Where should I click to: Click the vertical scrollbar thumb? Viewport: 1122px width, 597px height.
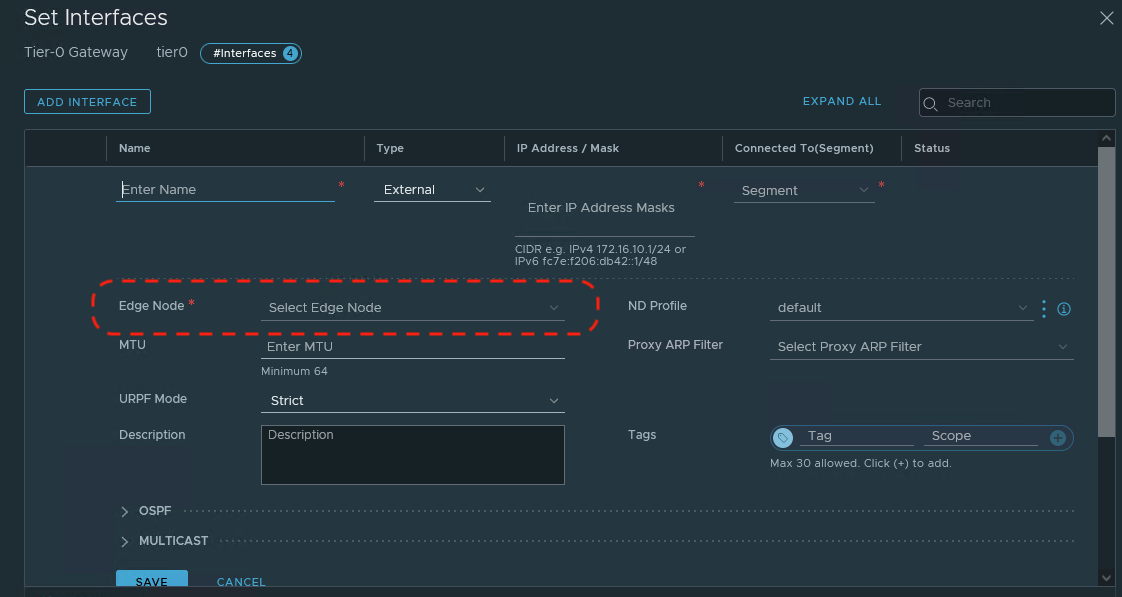tap(1105, 290)
